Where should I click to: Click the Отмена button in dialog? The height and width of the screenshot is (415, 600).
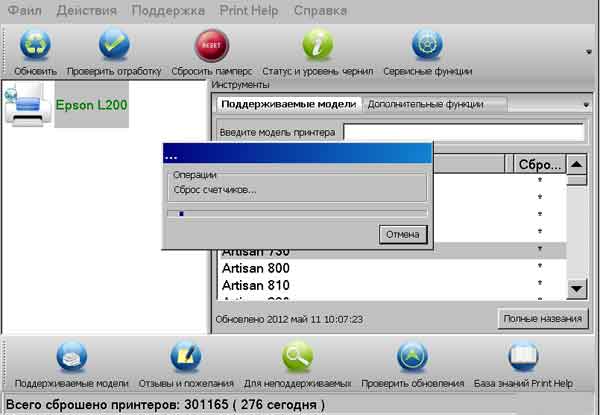404,234
